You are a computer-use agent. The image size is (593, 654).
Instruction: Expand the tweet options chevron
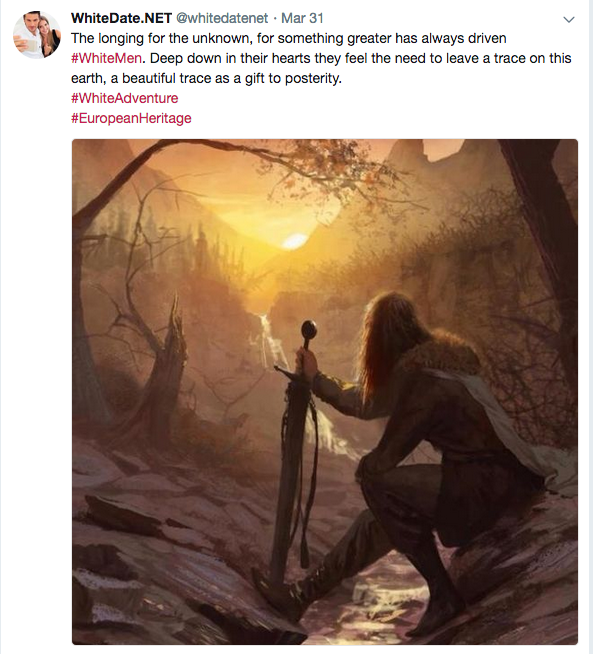pos(569,19)
